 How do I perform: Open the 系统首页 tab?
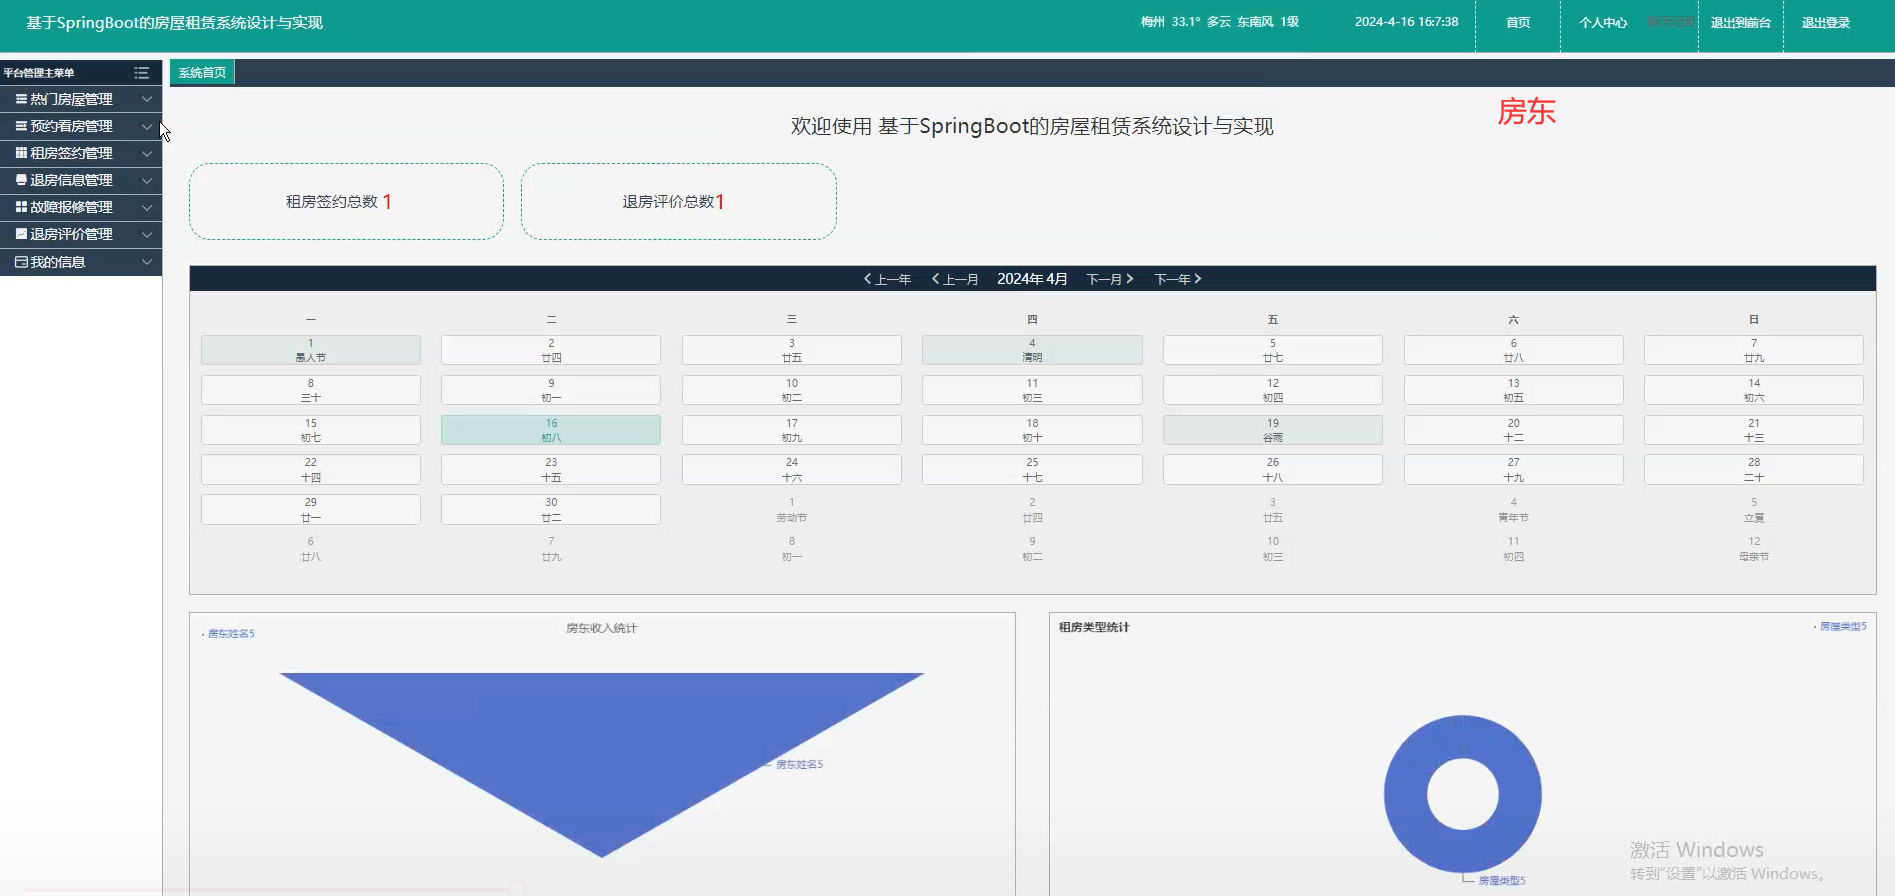coord(202,73)
